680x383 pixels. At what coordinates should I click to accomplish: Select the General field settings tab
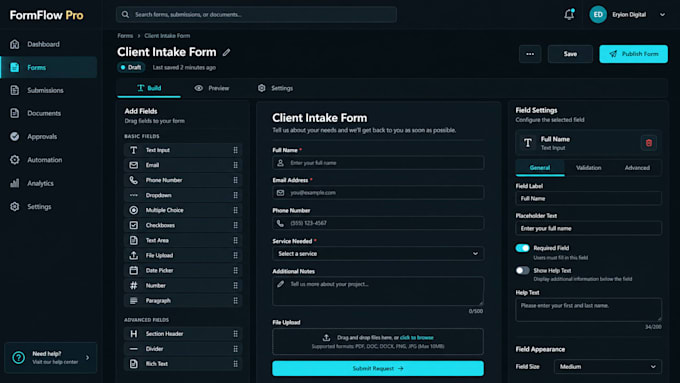540,167
